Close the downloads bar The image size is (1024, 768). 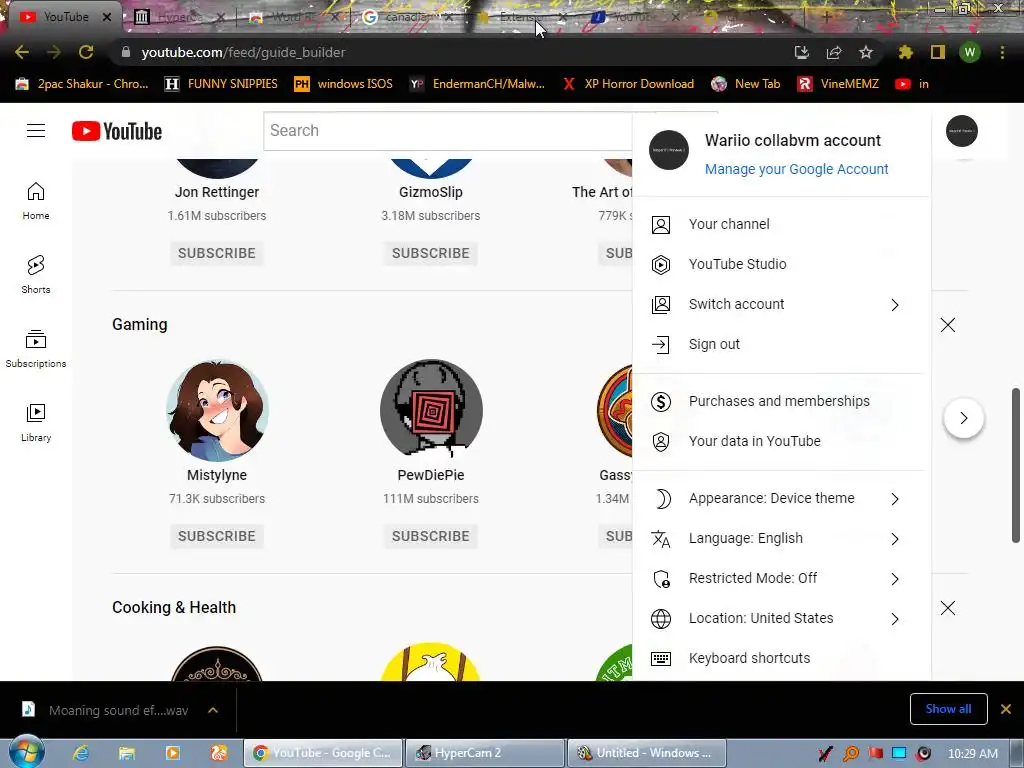[x=1006, y=709]
